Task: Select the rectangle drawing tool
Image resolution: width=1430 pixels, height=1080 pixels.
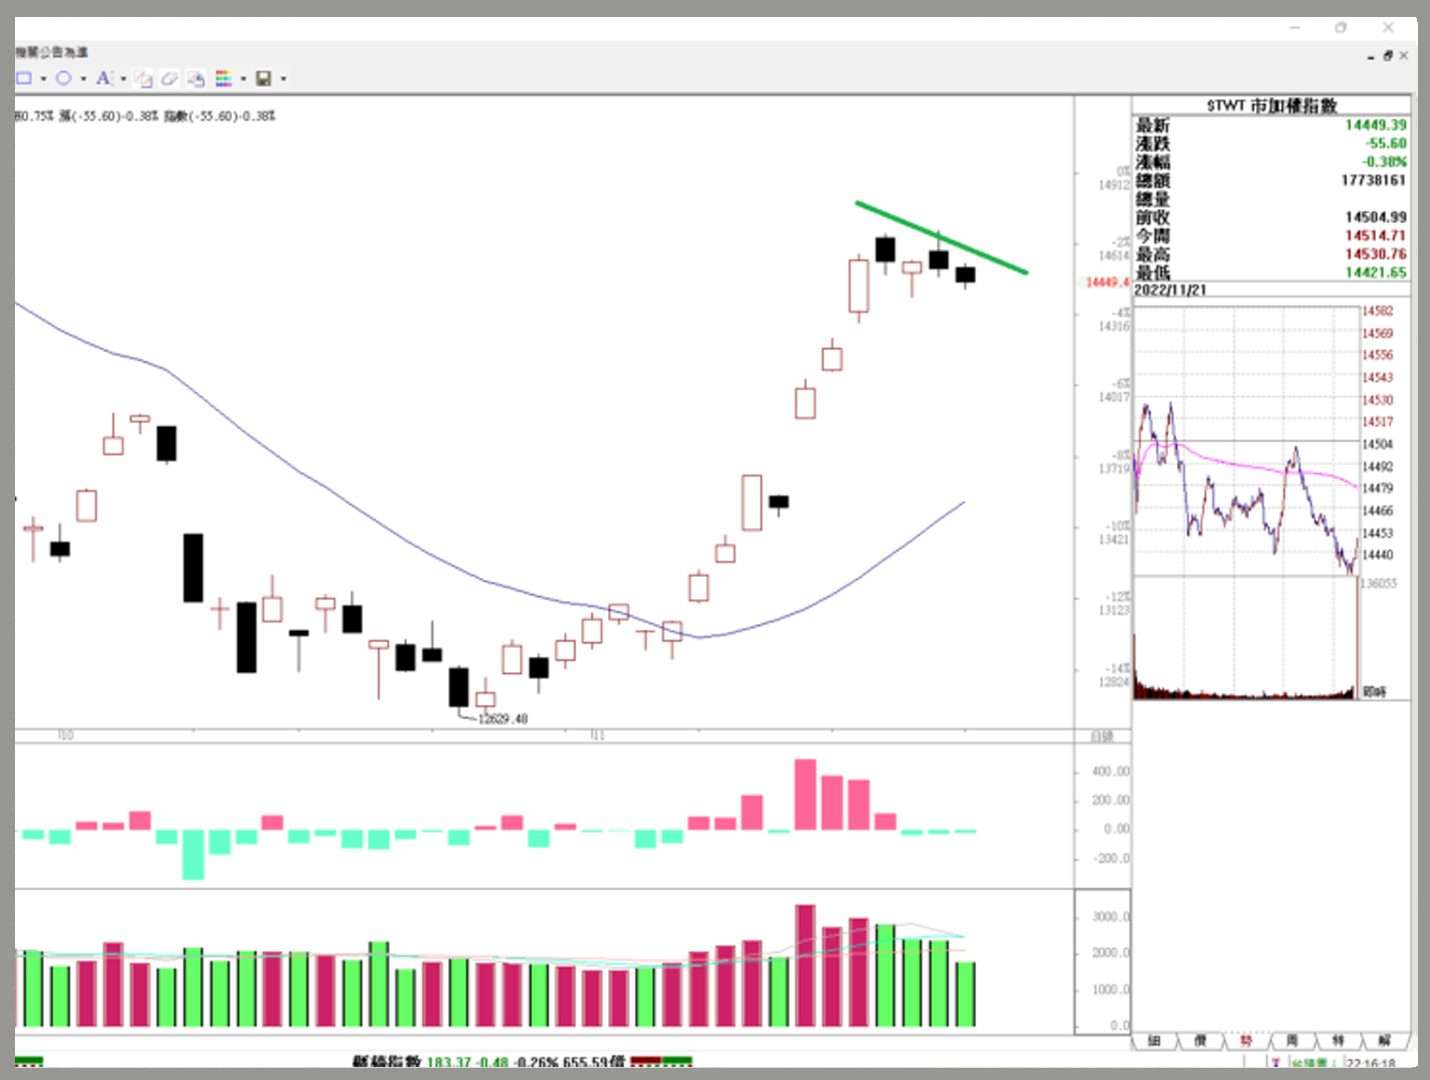Action: pos(24,78)
